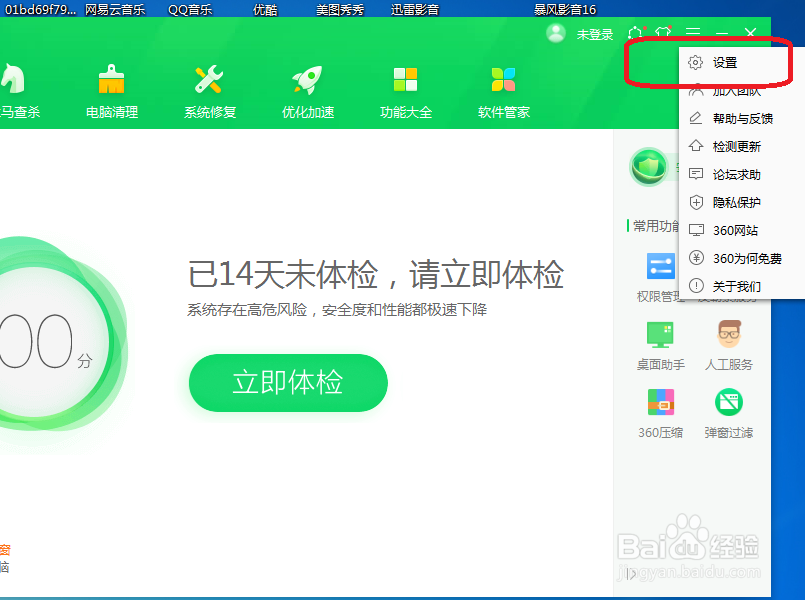Open the 软件管家 (Software Manager) icon
The height and width of the screenshot is (600, 805).
(501, 90)
